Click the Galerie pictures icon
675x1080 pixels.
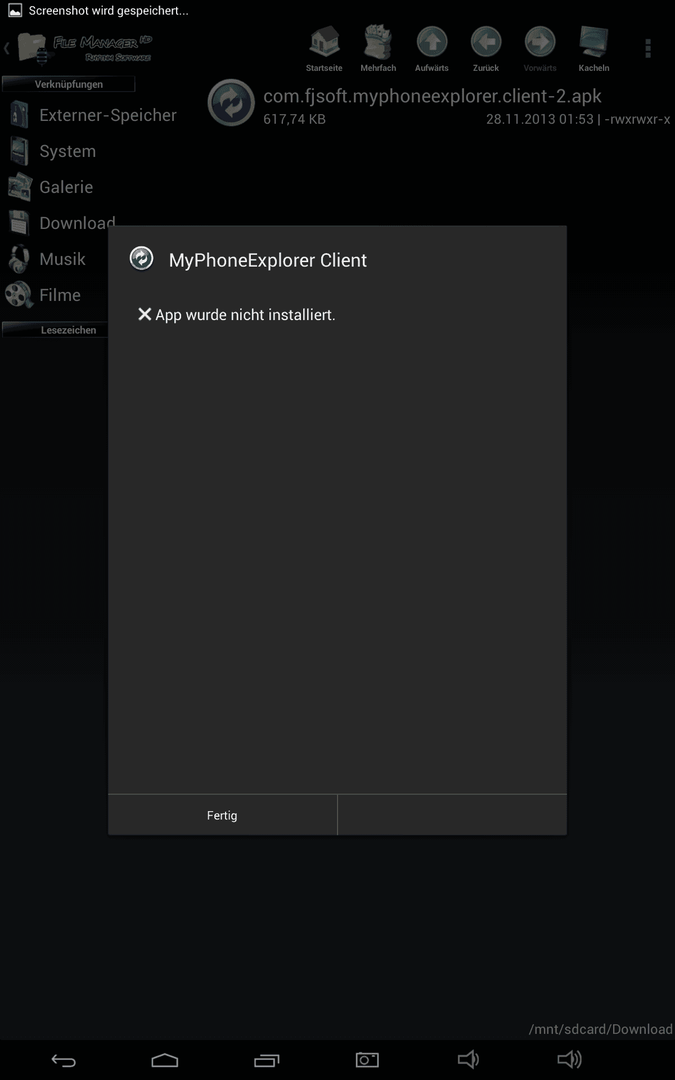[x=20, y=187]
